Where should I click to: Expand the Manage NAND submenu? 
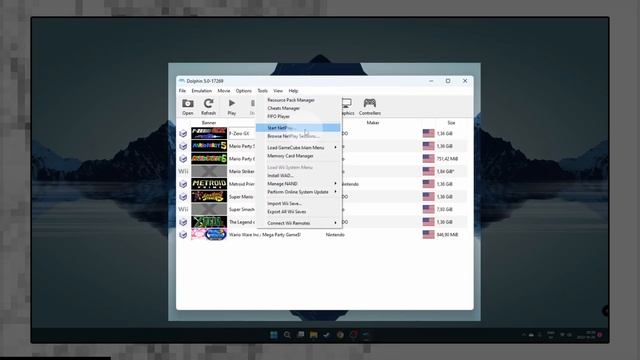[x=298, y=184]
